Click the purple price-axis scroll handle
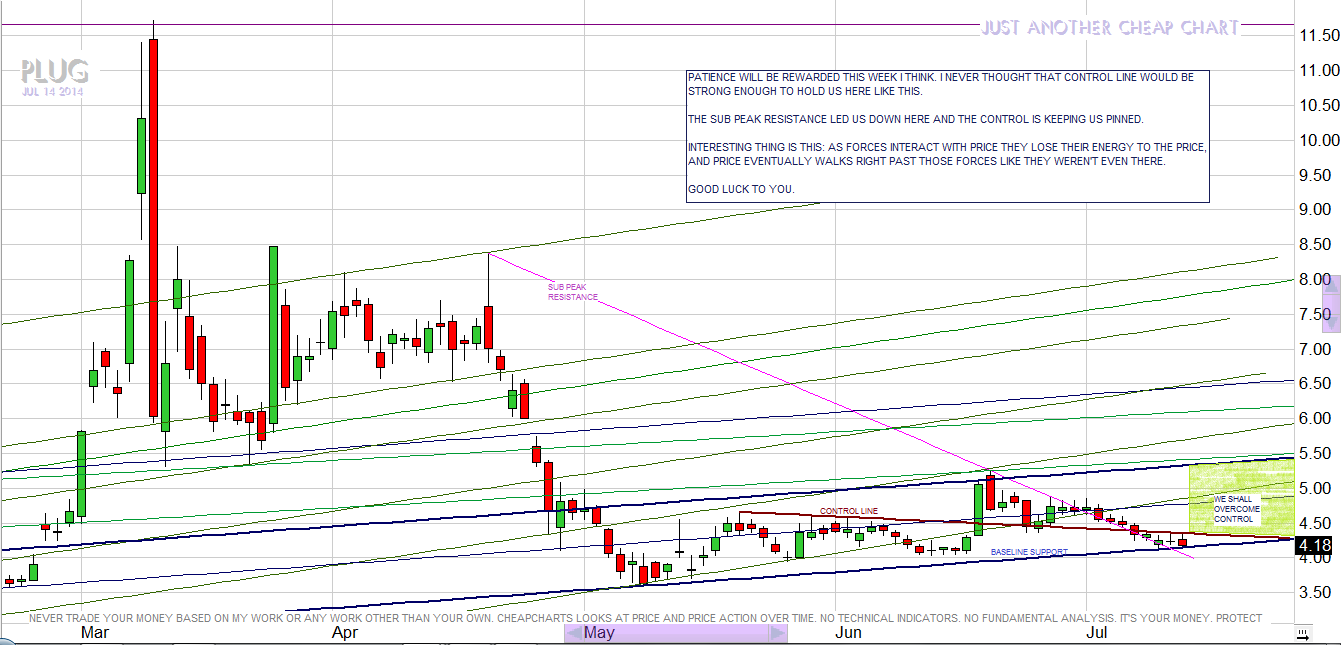This screenshot has width=1341, height=645. coord(1330,302)
